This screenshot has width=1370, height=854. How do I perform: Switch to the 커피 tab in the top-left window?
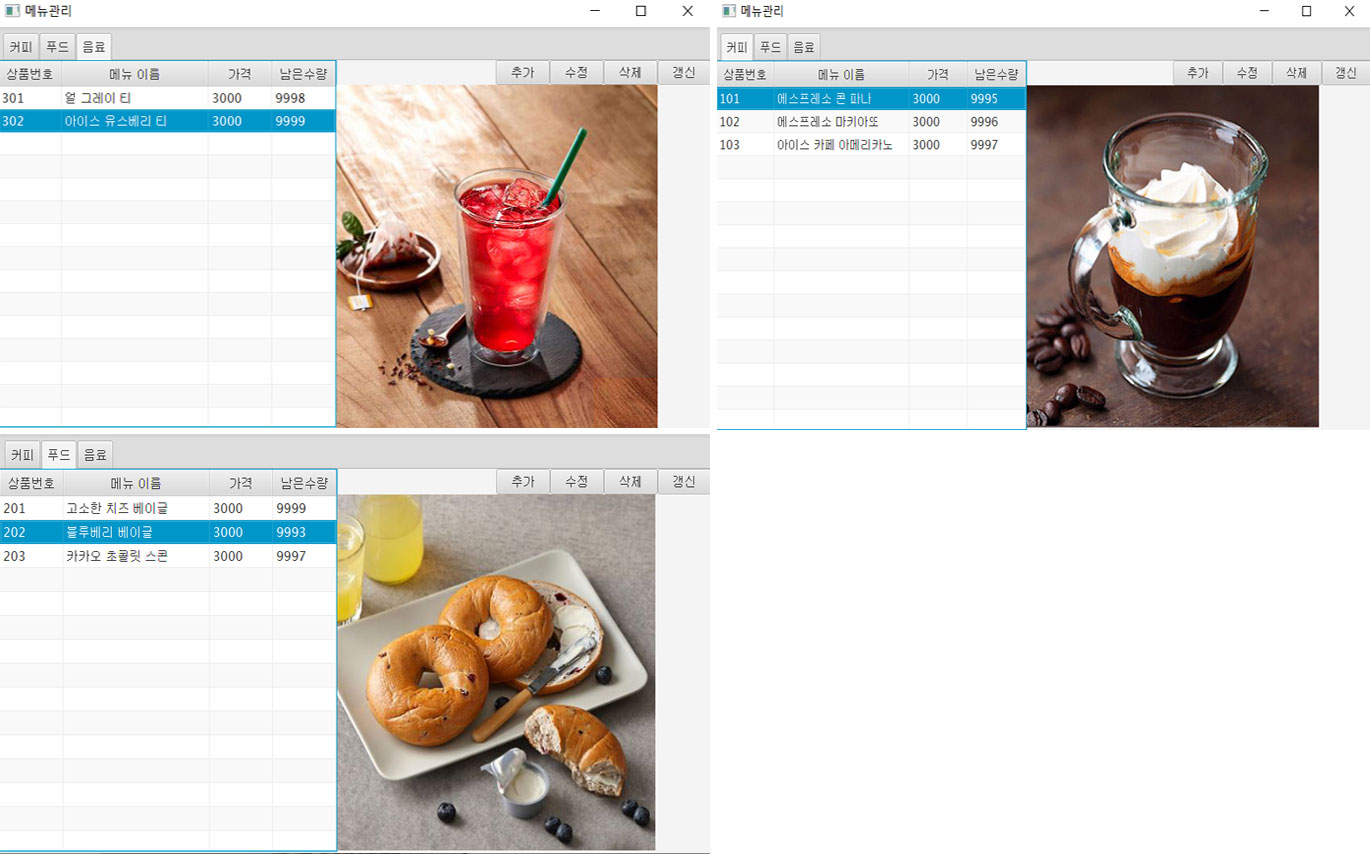(21, 45)
